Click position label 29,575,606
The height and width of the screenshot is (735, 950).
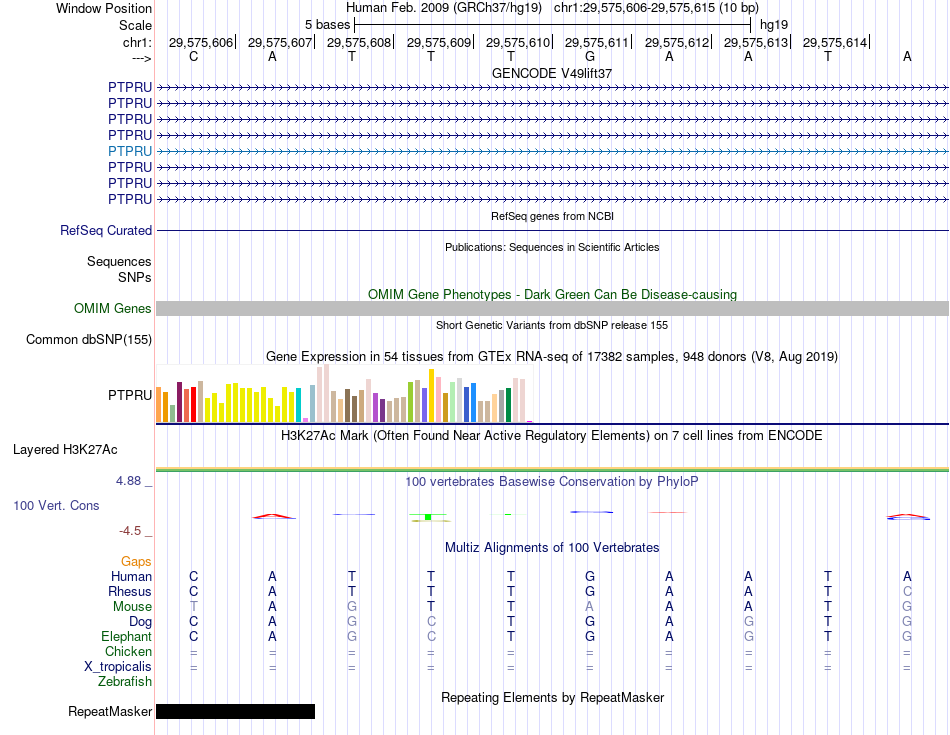click(x=201, y=42)
